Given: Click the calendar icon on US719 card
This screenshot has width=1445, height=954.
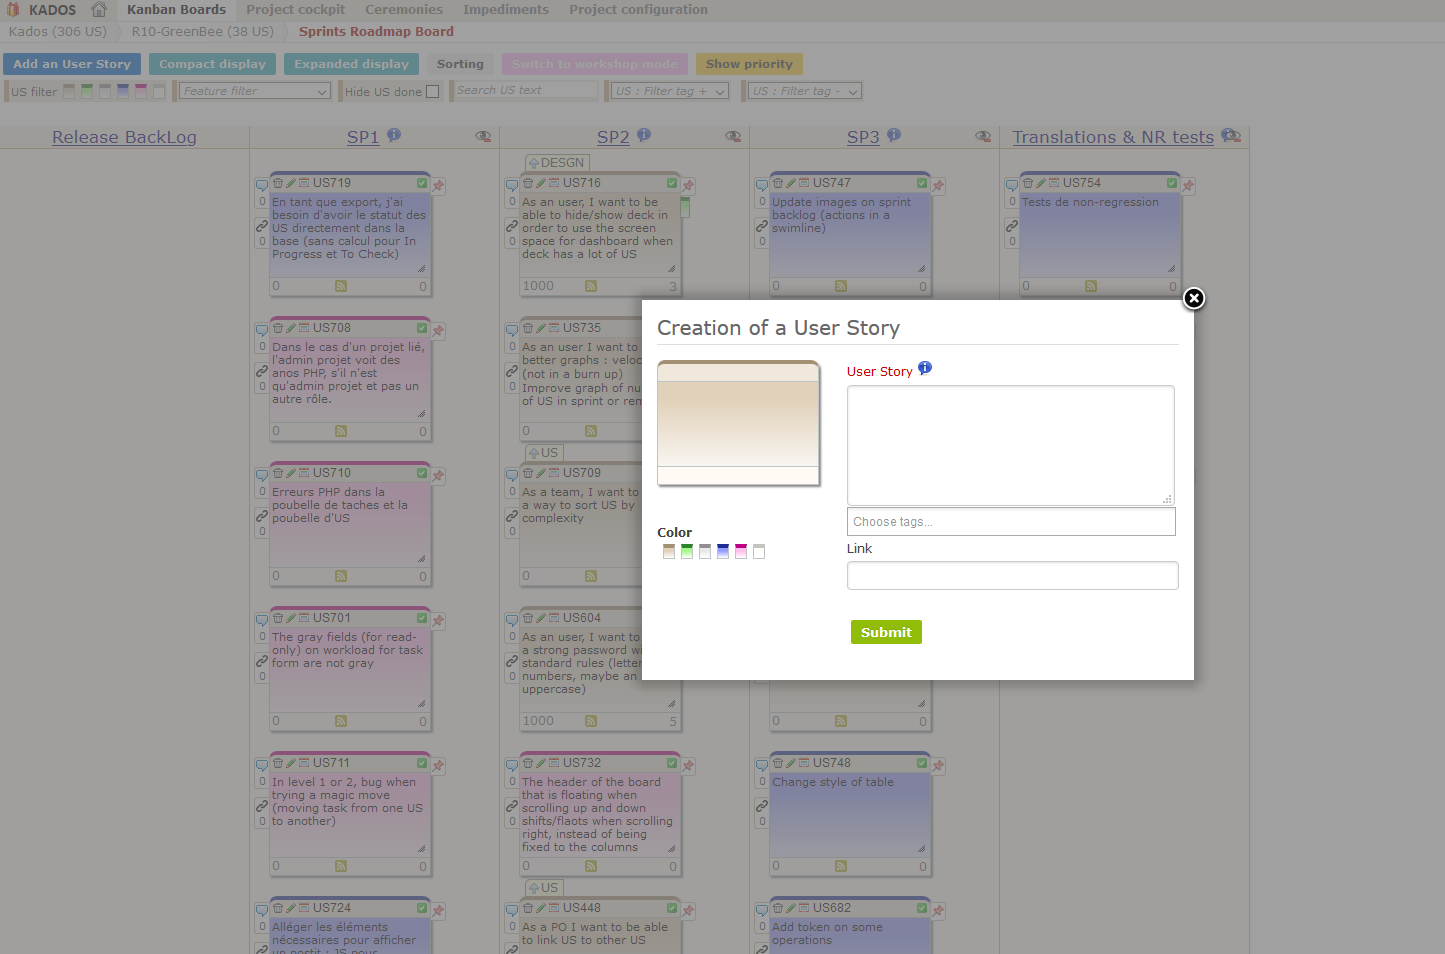Looking at the screenshot, I should pos(304,183).
